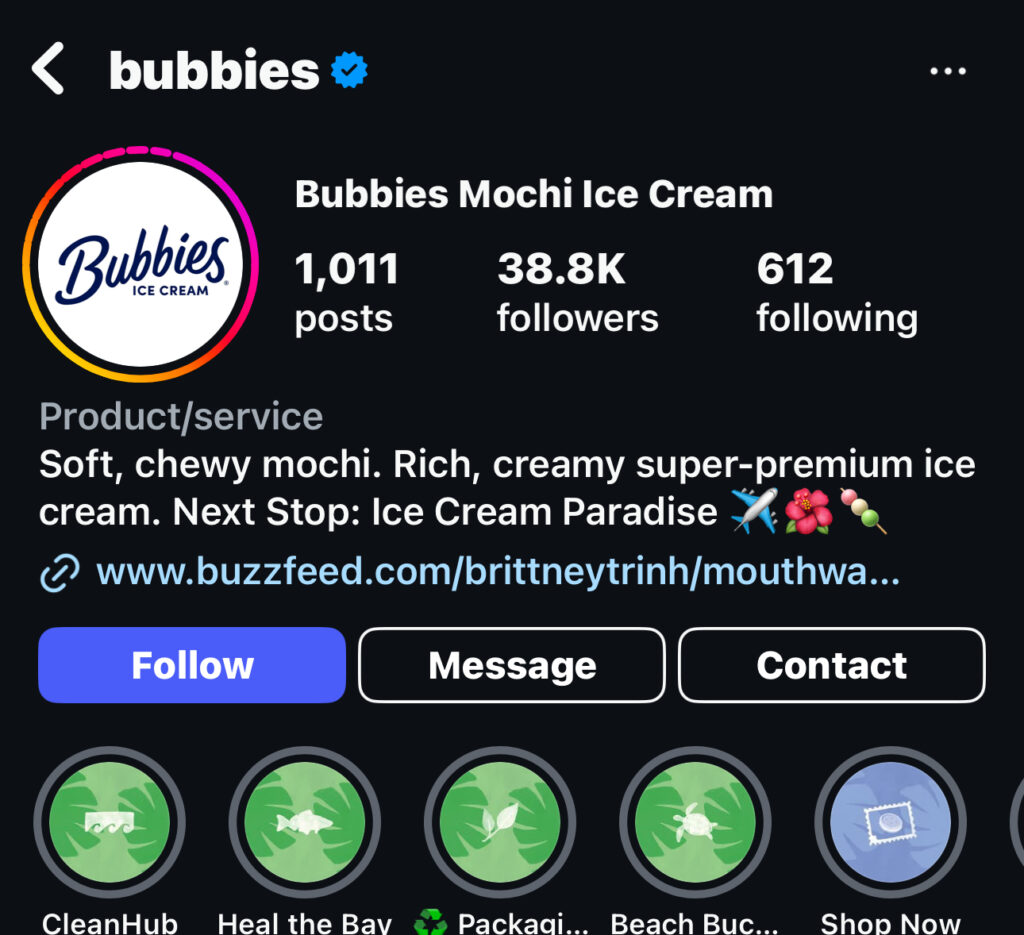Tap the bubbies username title
1024x935 pixels.
214,71
